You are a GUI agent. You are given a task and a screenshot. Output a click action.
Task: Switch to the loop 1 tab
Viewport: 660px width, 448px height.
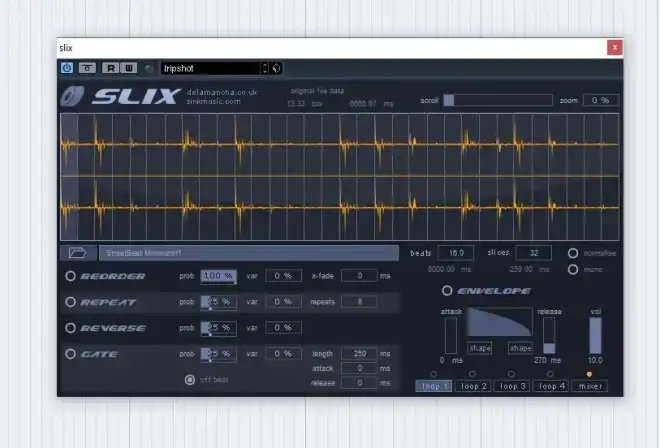click(434, 386)
